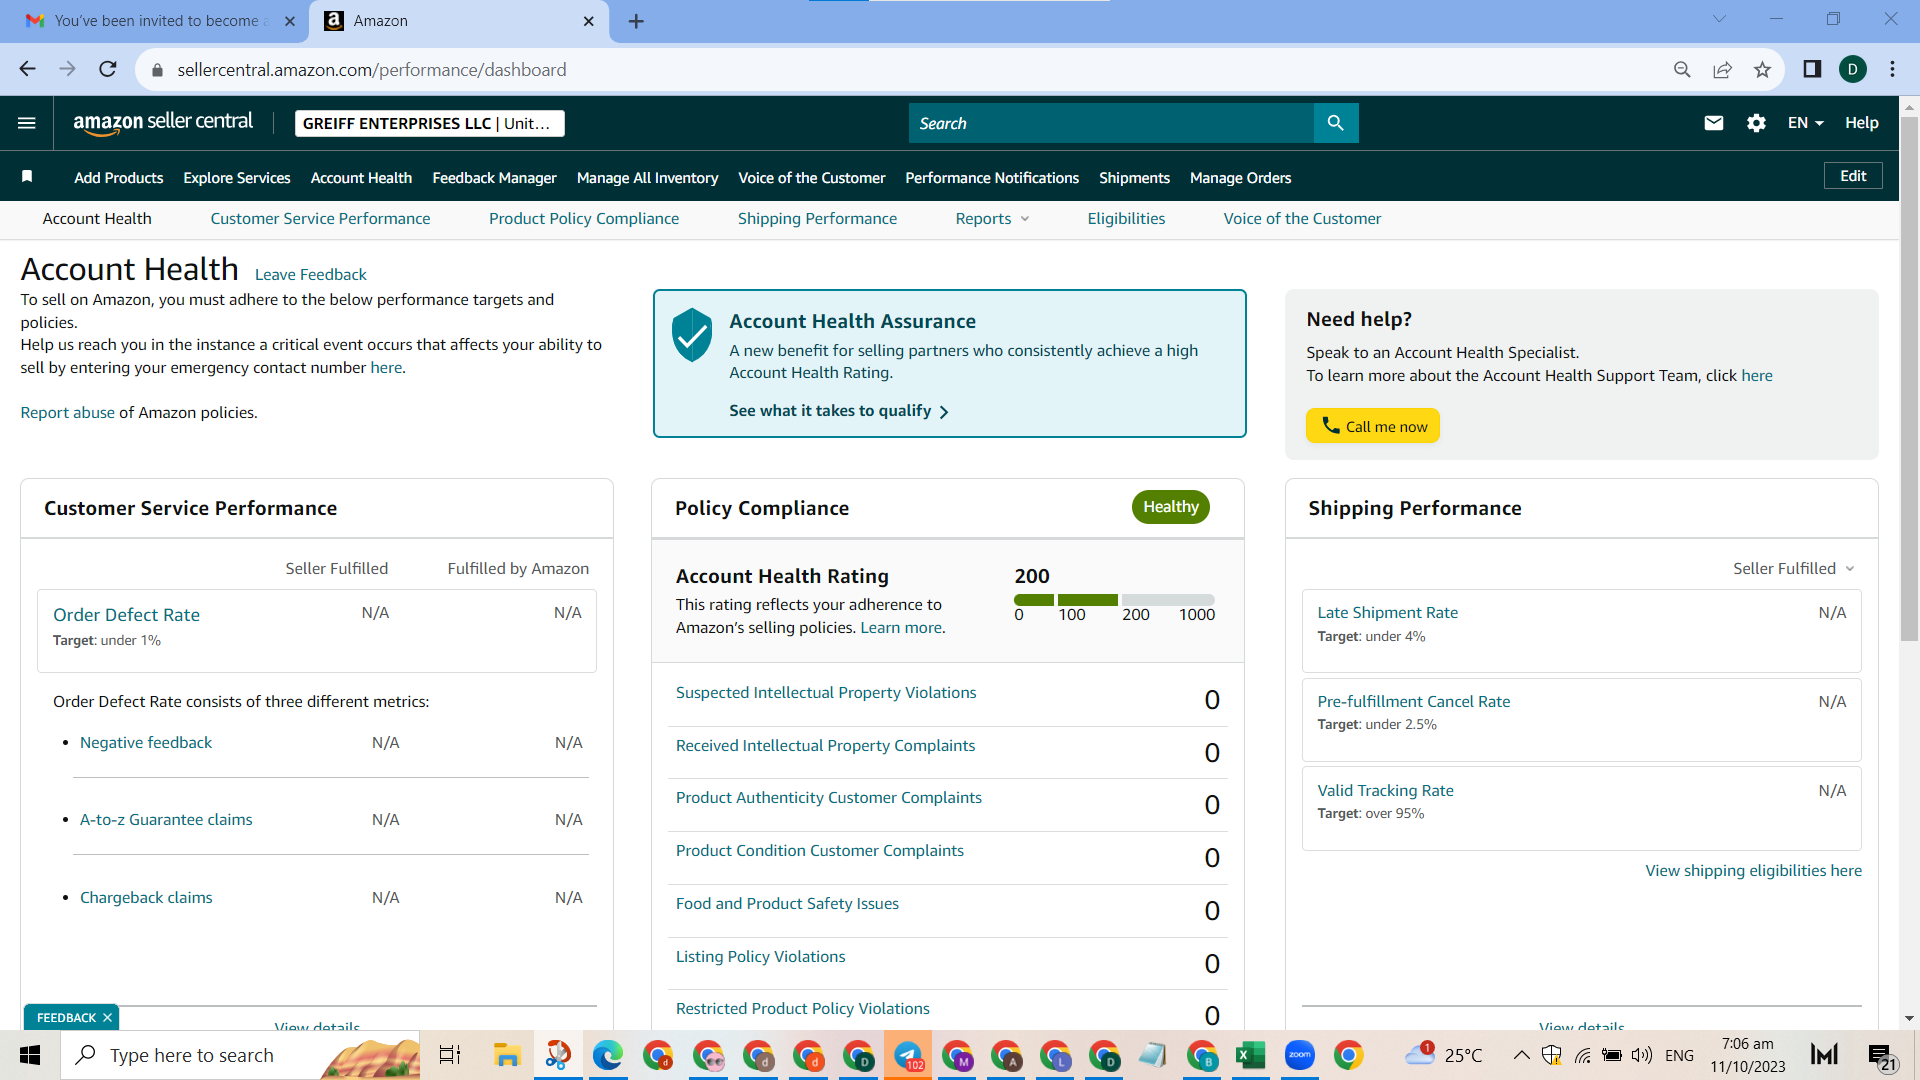Open the Voice of the Customer sub-tab
The height and width of the screenshot is (1080, 1920).
(x=1302, y=219)
